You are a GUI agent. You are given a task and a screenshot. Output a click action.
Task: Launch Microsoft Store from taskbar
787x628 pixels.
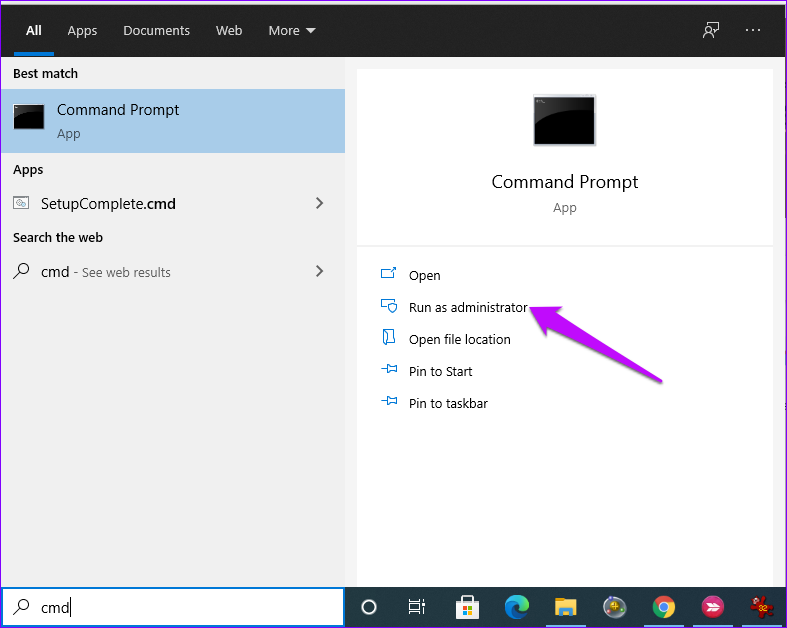pos(467,607)
